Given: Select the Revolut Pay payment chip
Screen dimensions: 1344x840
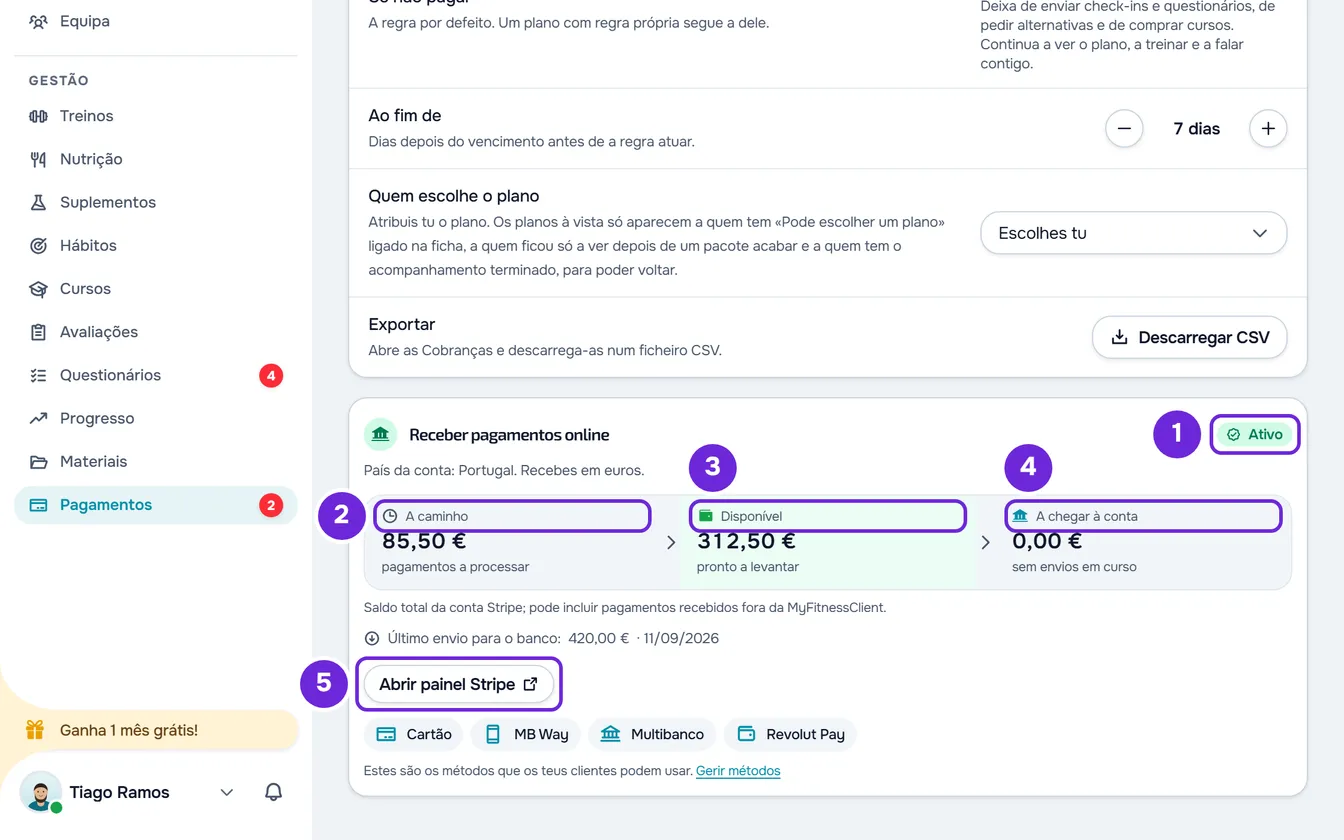Looking at the screenshot, I should pyautogui.click(x=790, y=734).
